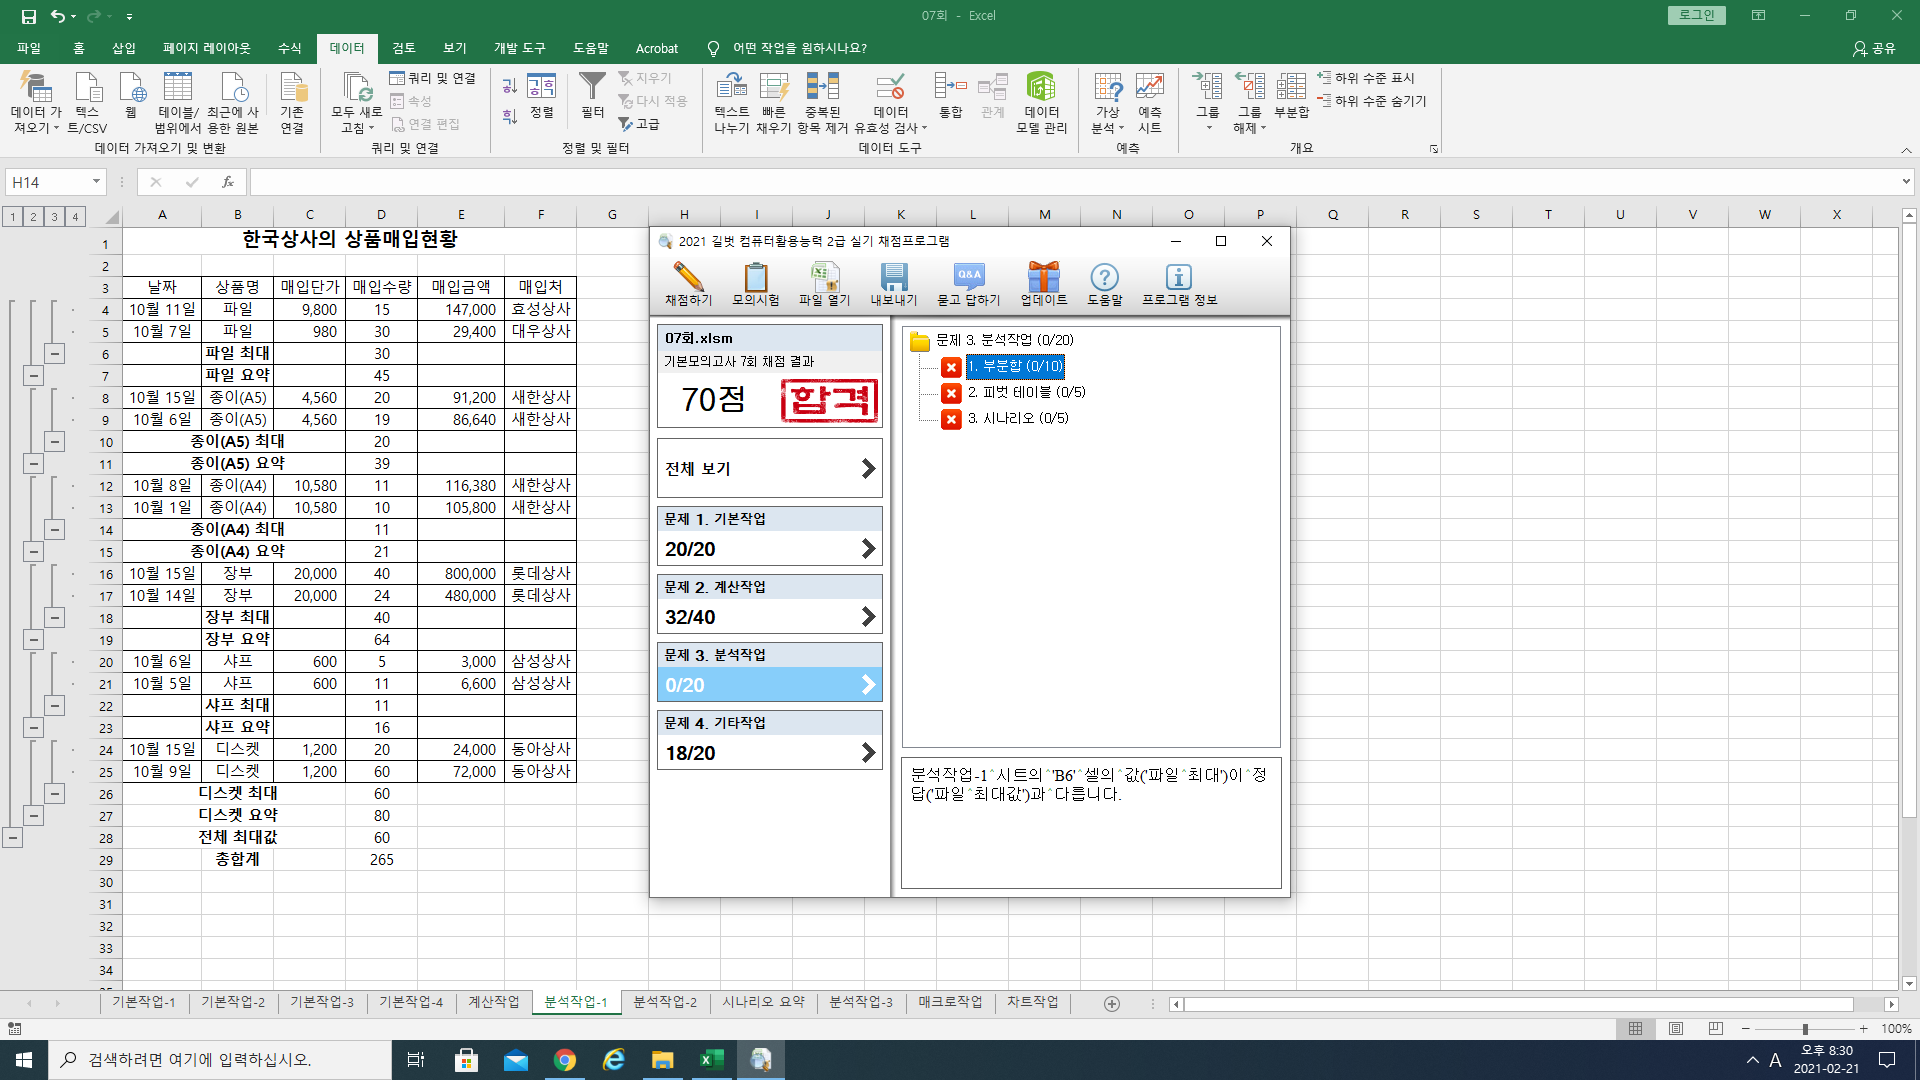This screenshot has width=1920, height=1080.
Task: Select outline level 2 button
Action: [x=33, y=216]
